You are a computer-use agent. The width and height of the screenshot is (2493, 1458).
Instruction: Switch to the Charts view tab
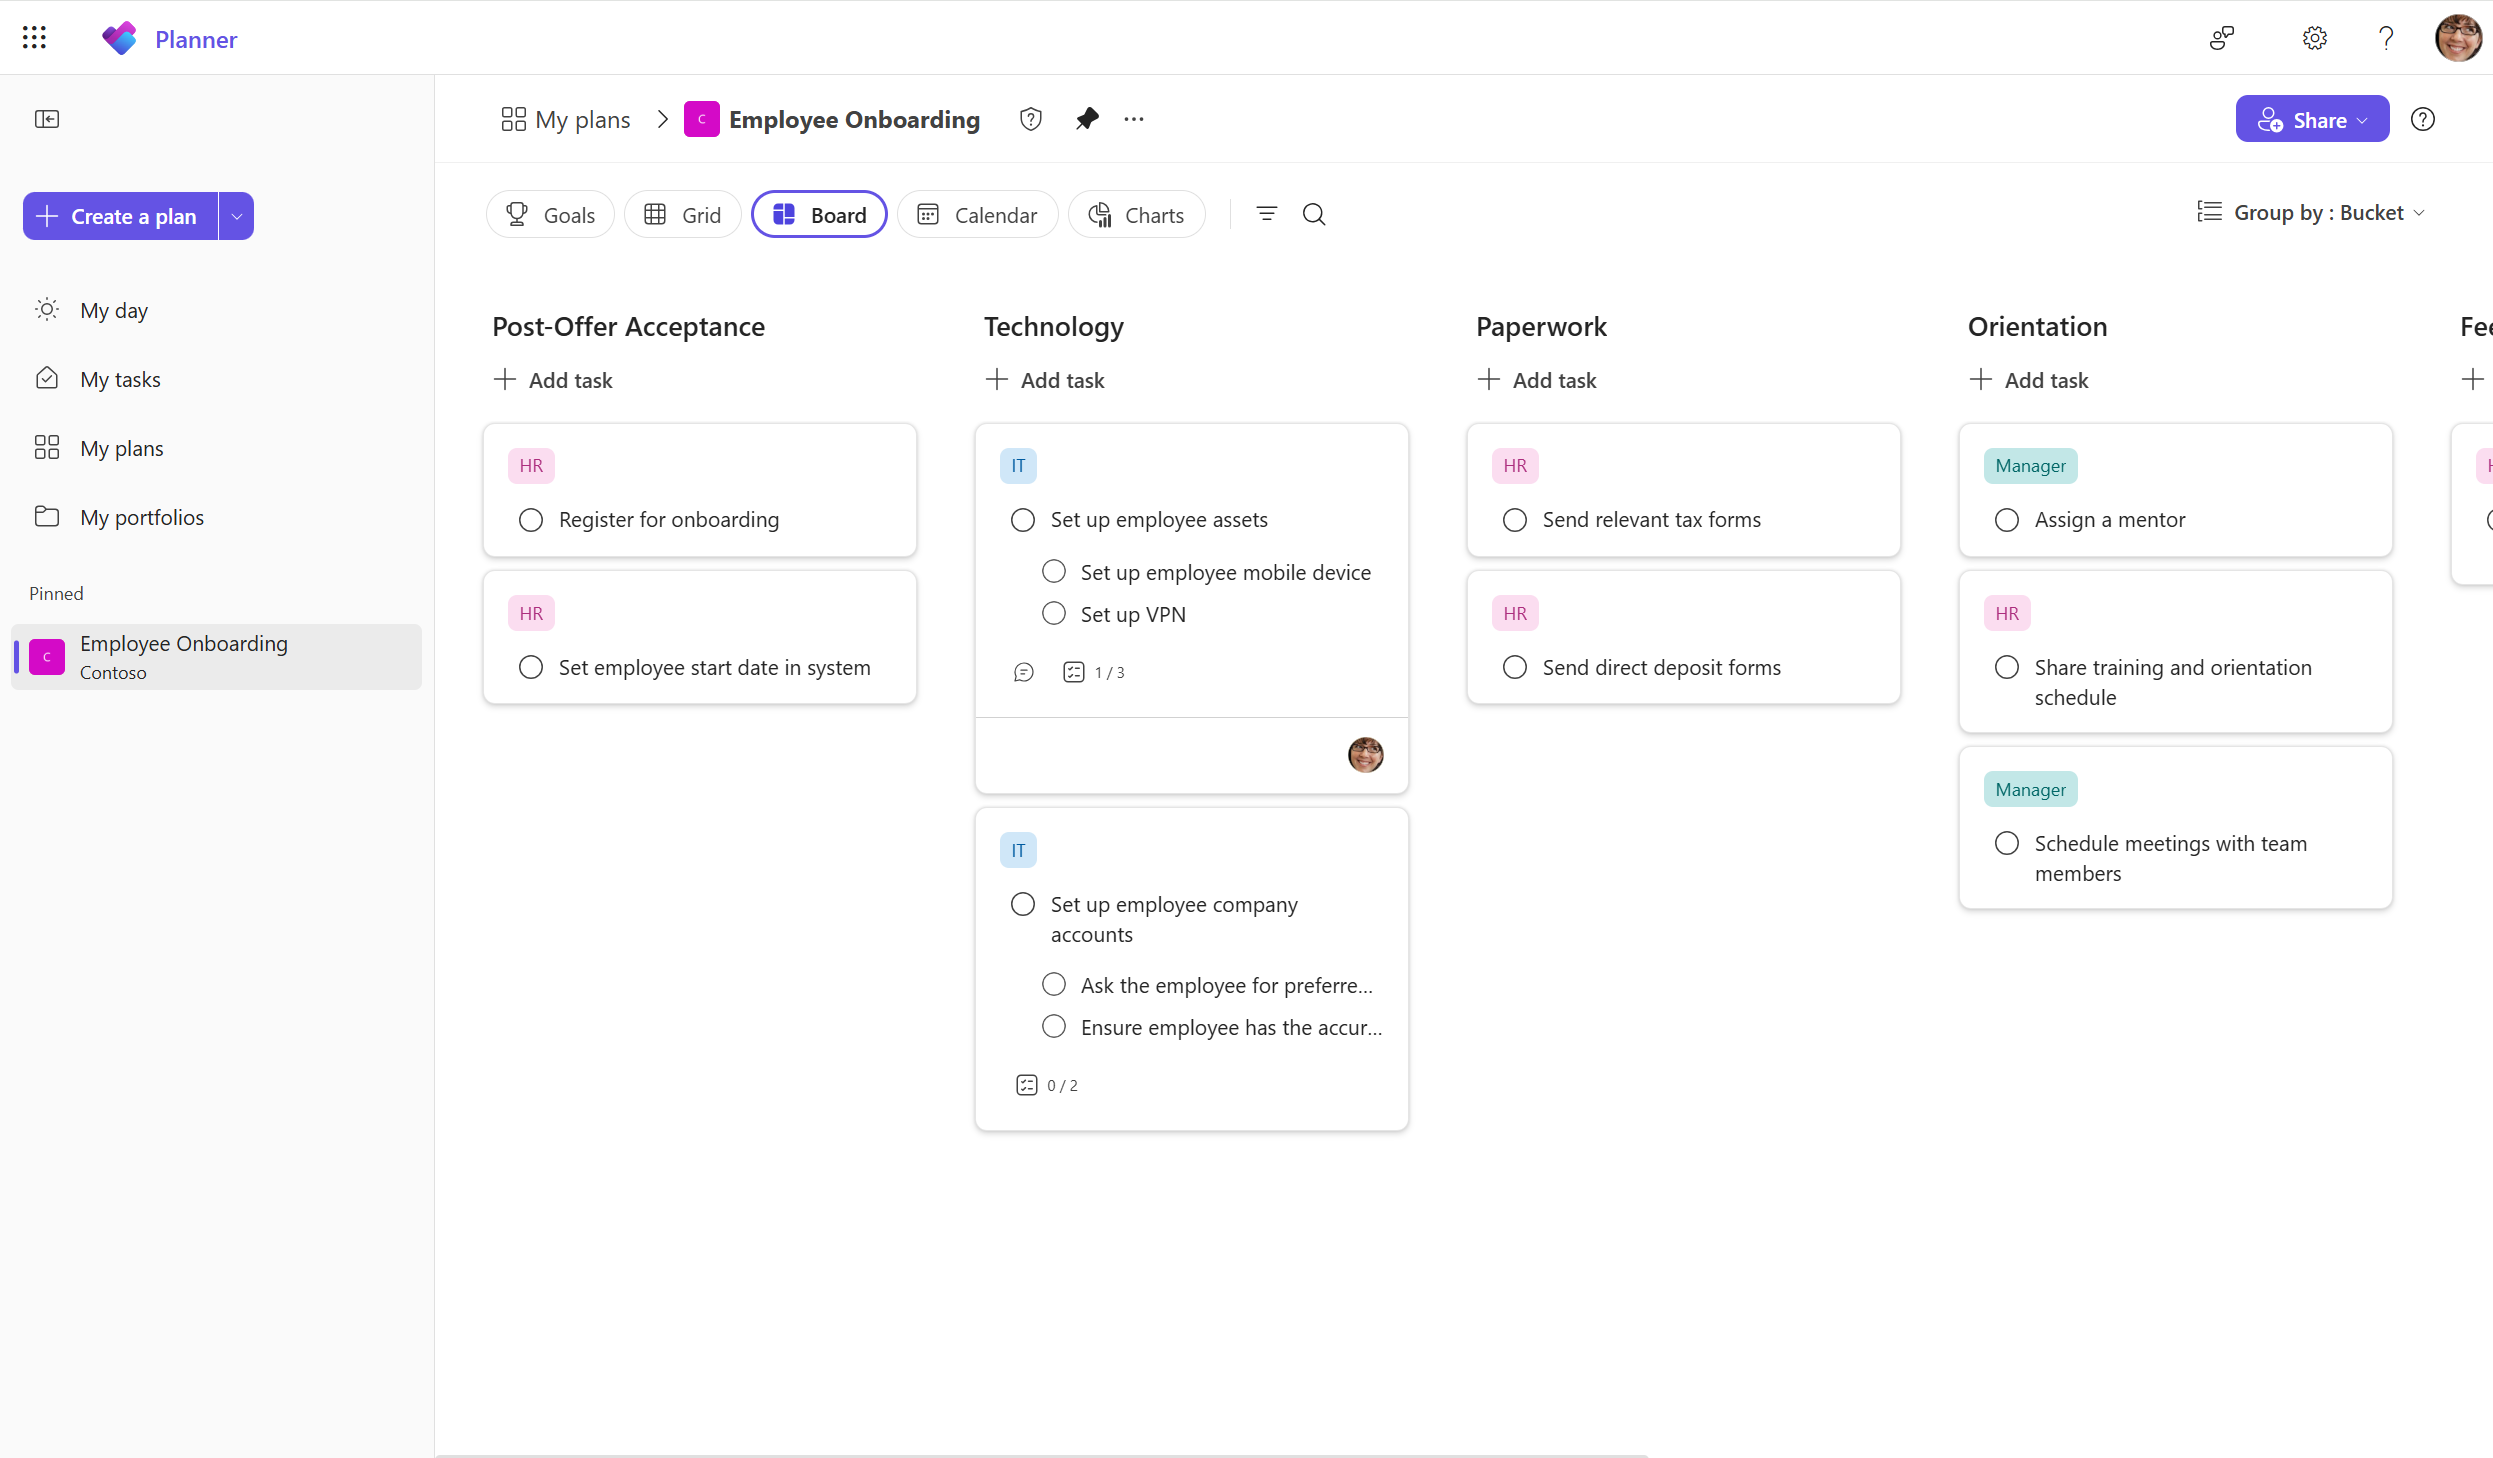pyautogui.click(x=1137, y=213)
